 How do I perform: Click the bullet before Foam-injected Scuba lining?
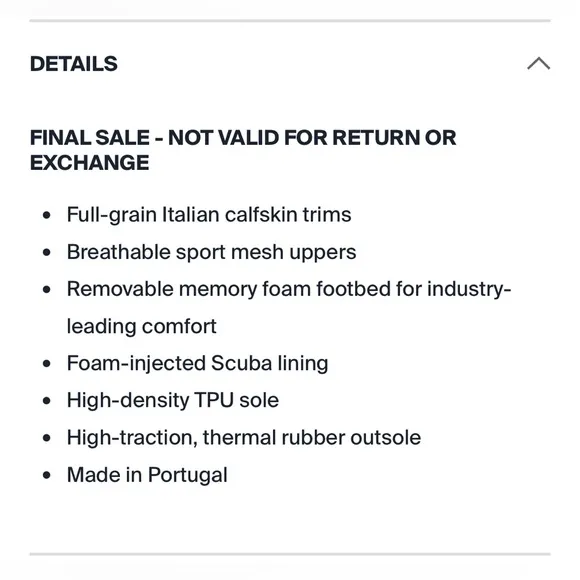47,364
